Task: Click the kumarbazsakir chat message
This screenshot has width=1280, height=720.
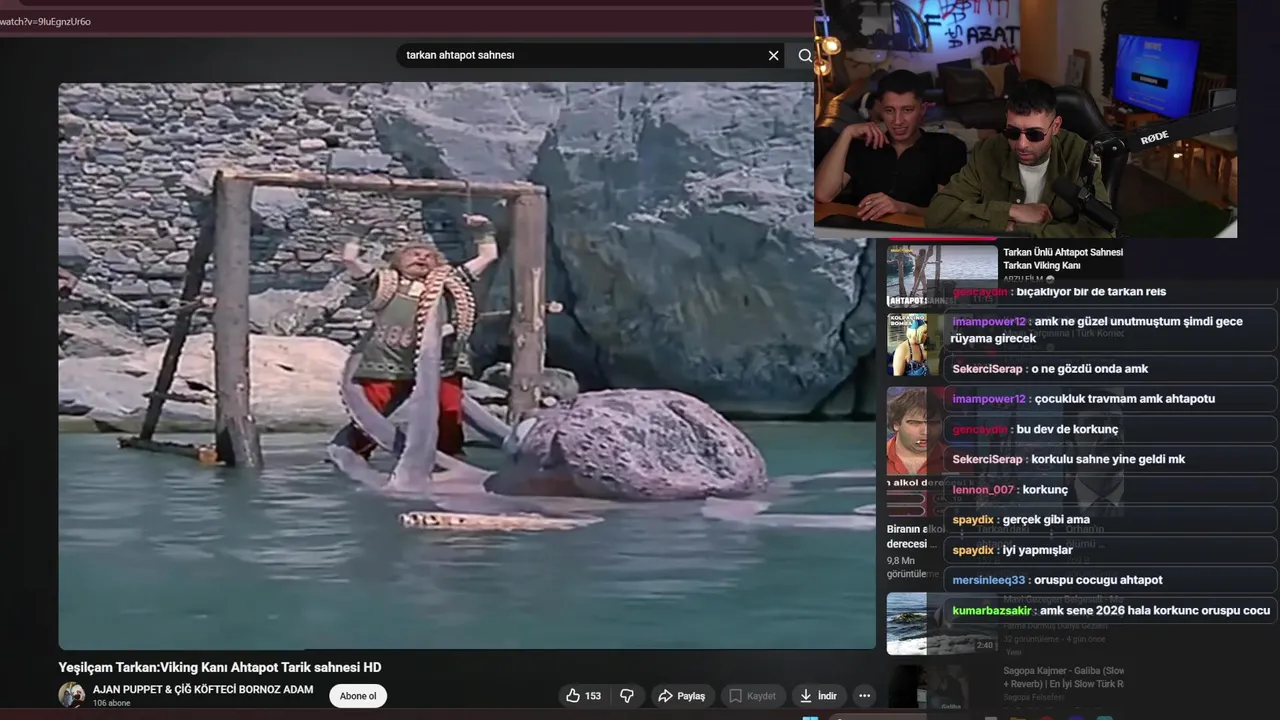Action: point(1110,611)
